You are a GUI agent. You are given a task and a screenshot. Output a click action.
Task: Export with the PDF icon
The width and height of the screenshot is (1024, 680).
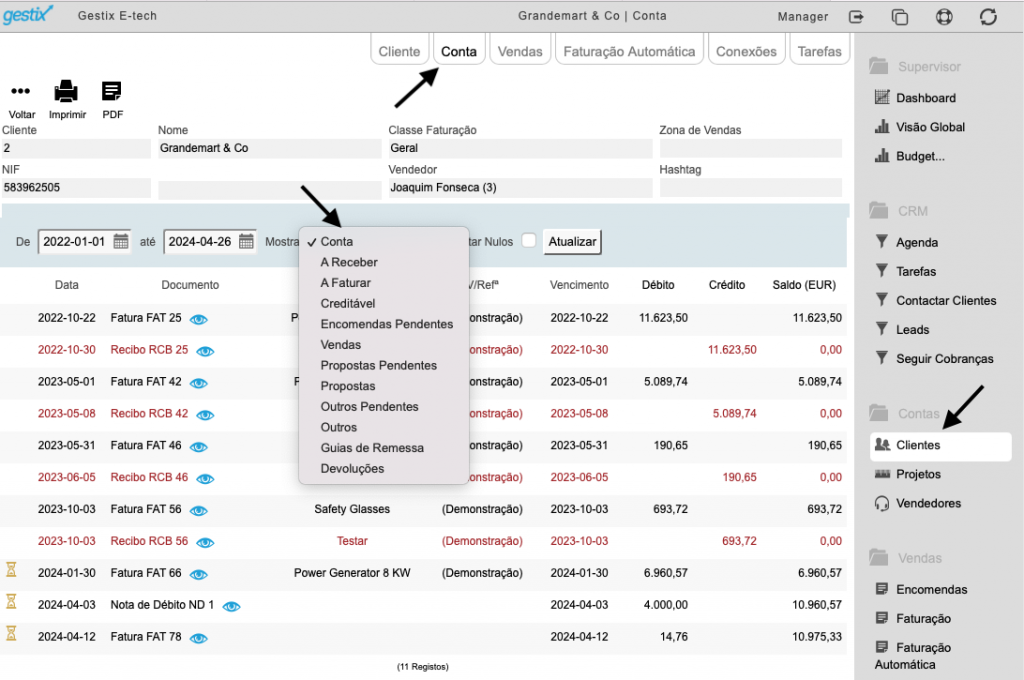click(x=112, y=91)
